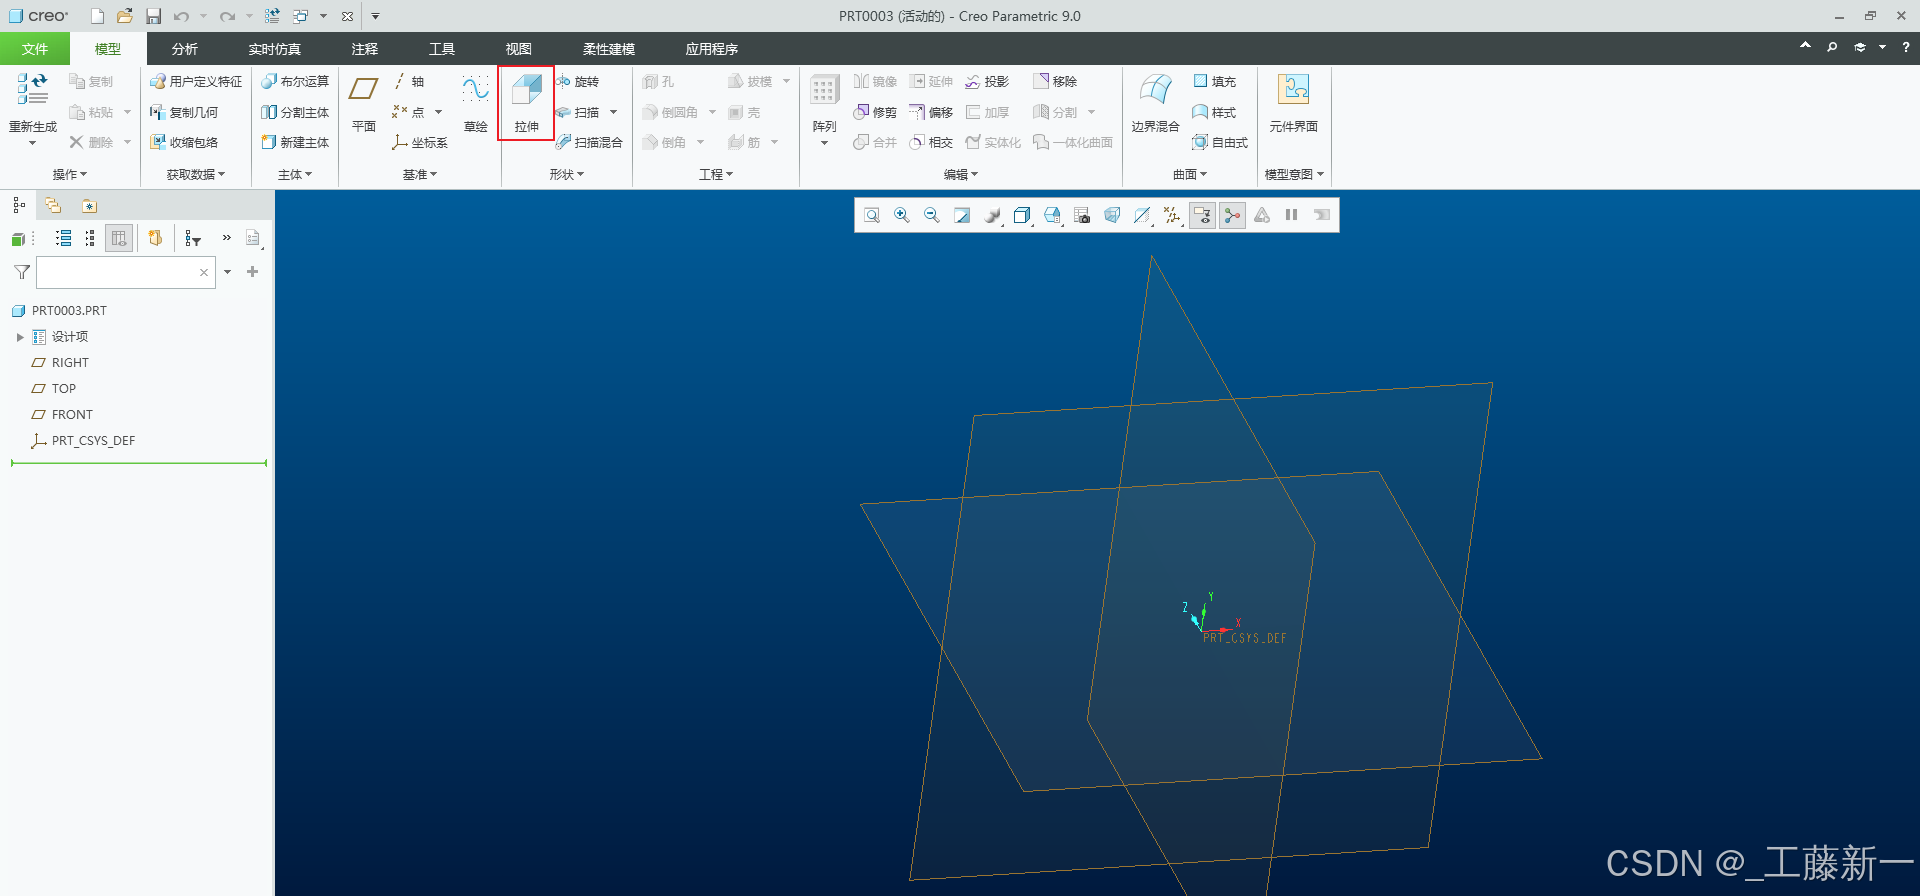Open the 草绘 Sketch tool
Screen dimensions: 1920x896
(x=475, y=103)
